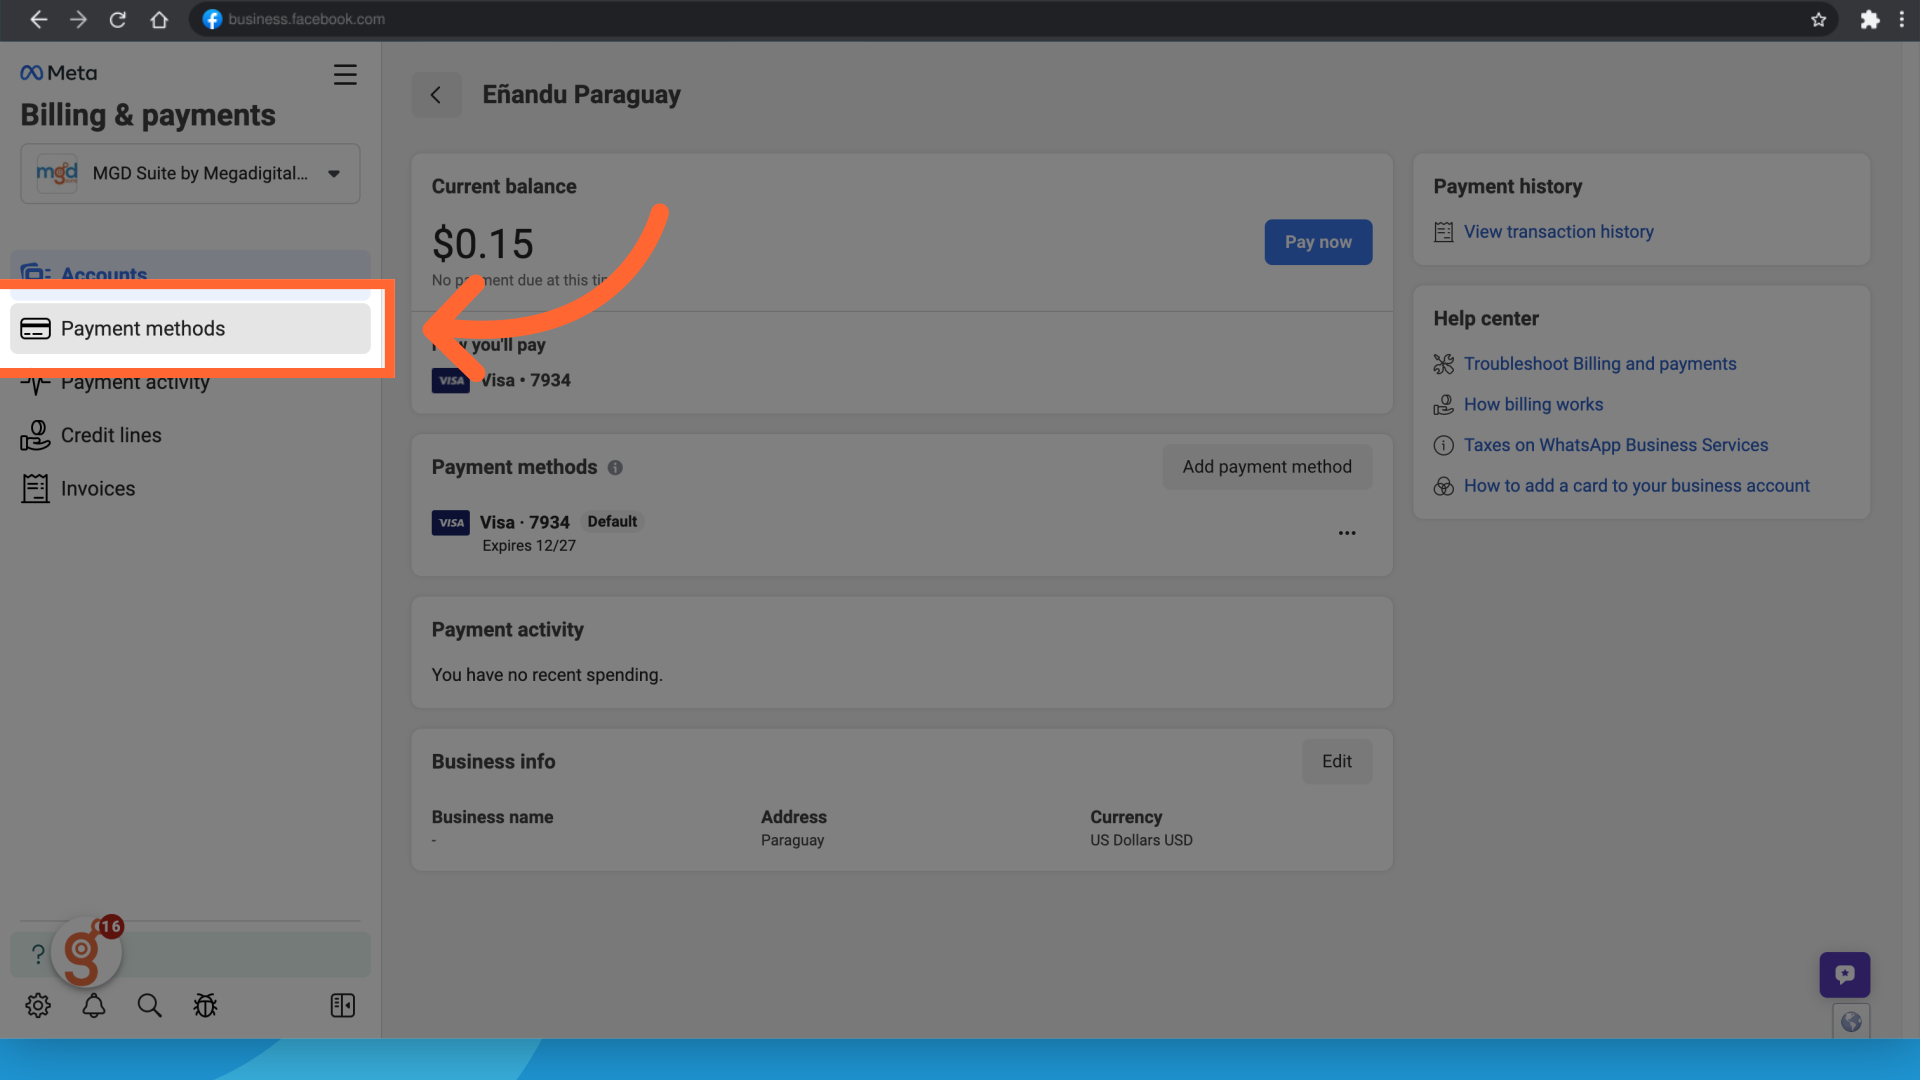The height and width of the screenshot is (1080, 1920).
Task: Go back with the chevron beside Eñandu Paraguay
Action: click(x=436, y=95)
